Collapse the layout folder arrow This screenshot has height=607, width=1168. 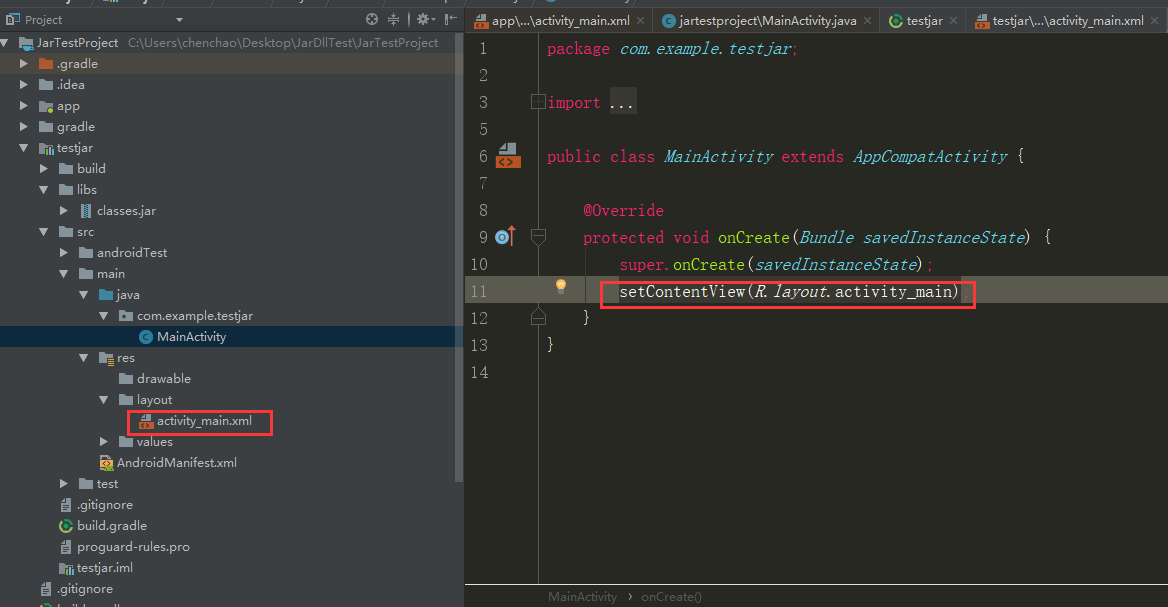click(104, 400)
